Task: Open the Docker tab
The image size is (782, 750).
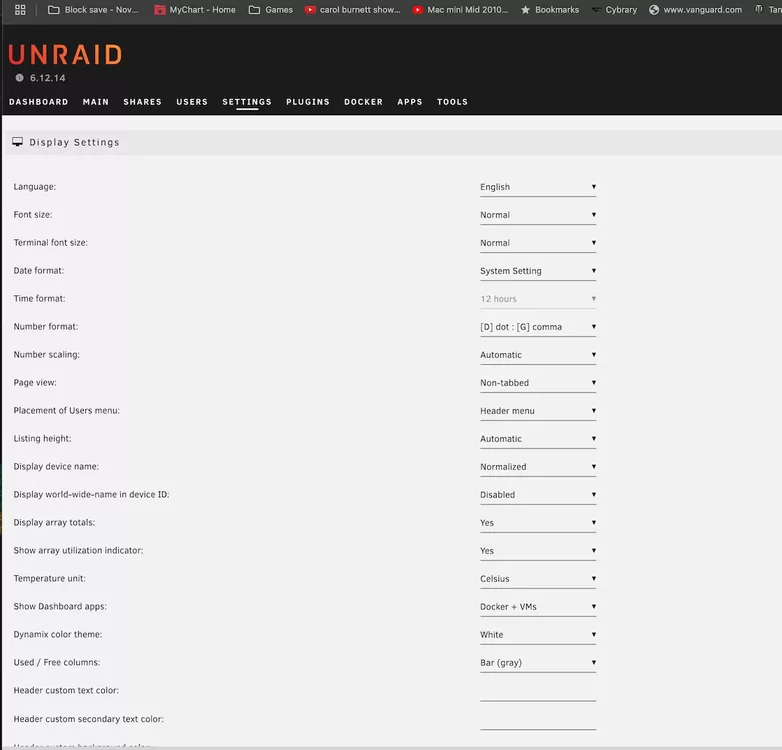Action: click(364, 102)
